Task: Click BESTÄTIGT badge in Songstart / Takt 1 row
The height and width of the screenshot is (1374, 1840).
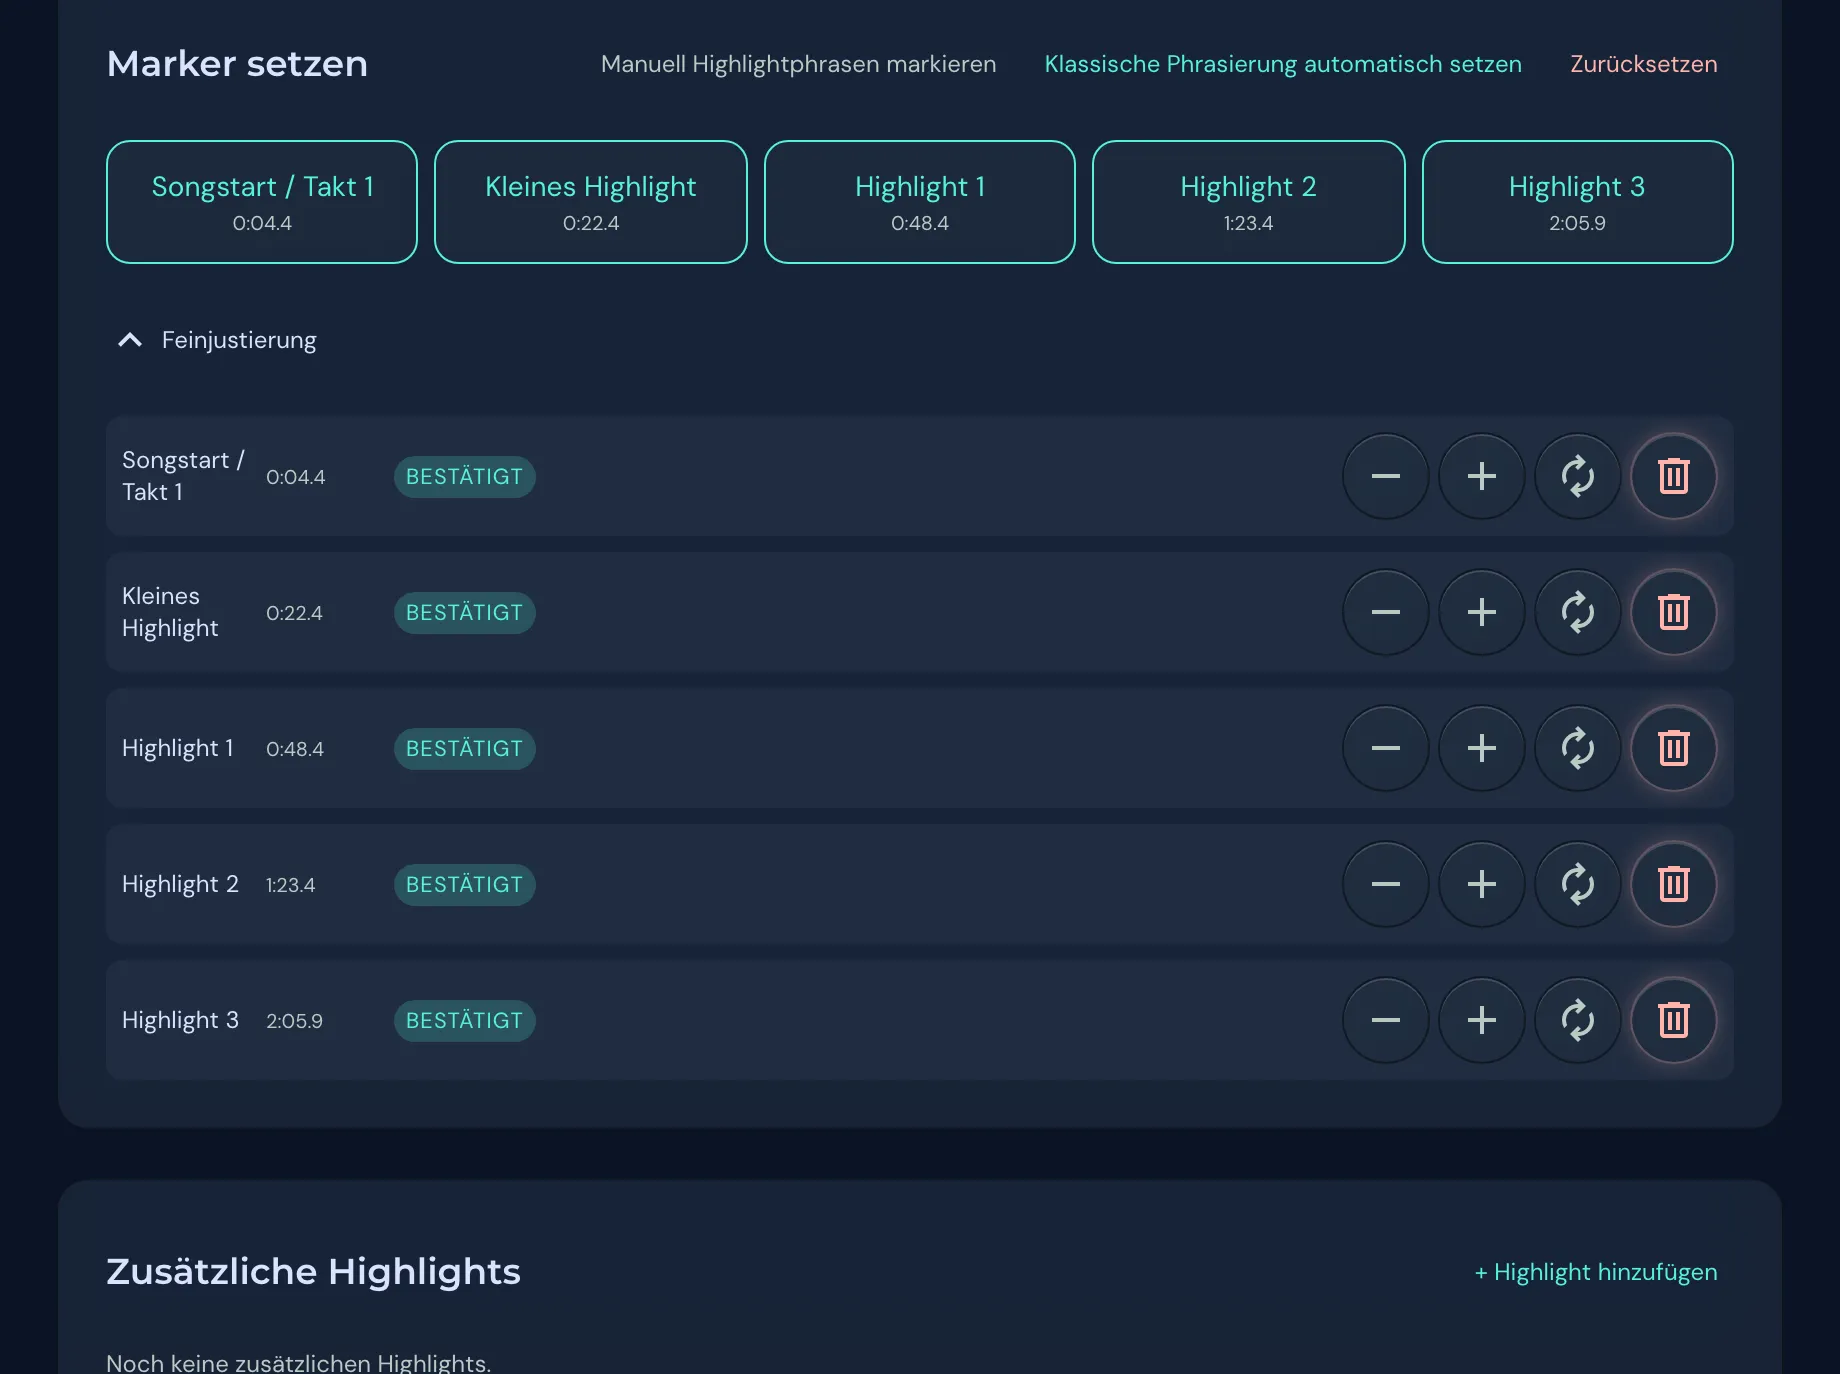Action: click(x=464, y=477)
